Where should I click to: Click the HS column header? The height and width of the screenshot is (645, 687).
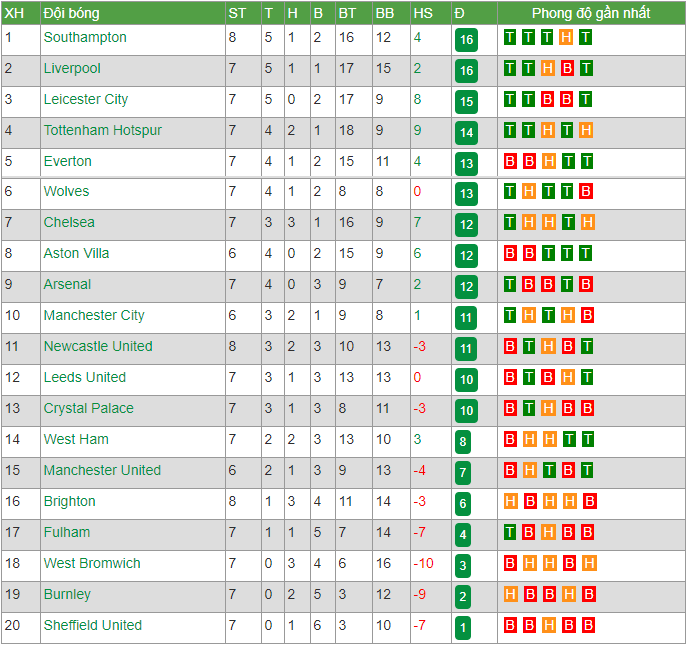(x=423, y=13)
